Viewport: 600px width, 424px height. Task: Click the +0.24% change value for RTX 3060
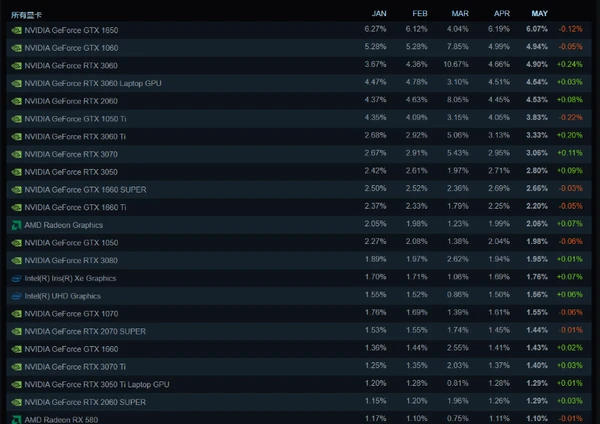(x=570, y=64)
